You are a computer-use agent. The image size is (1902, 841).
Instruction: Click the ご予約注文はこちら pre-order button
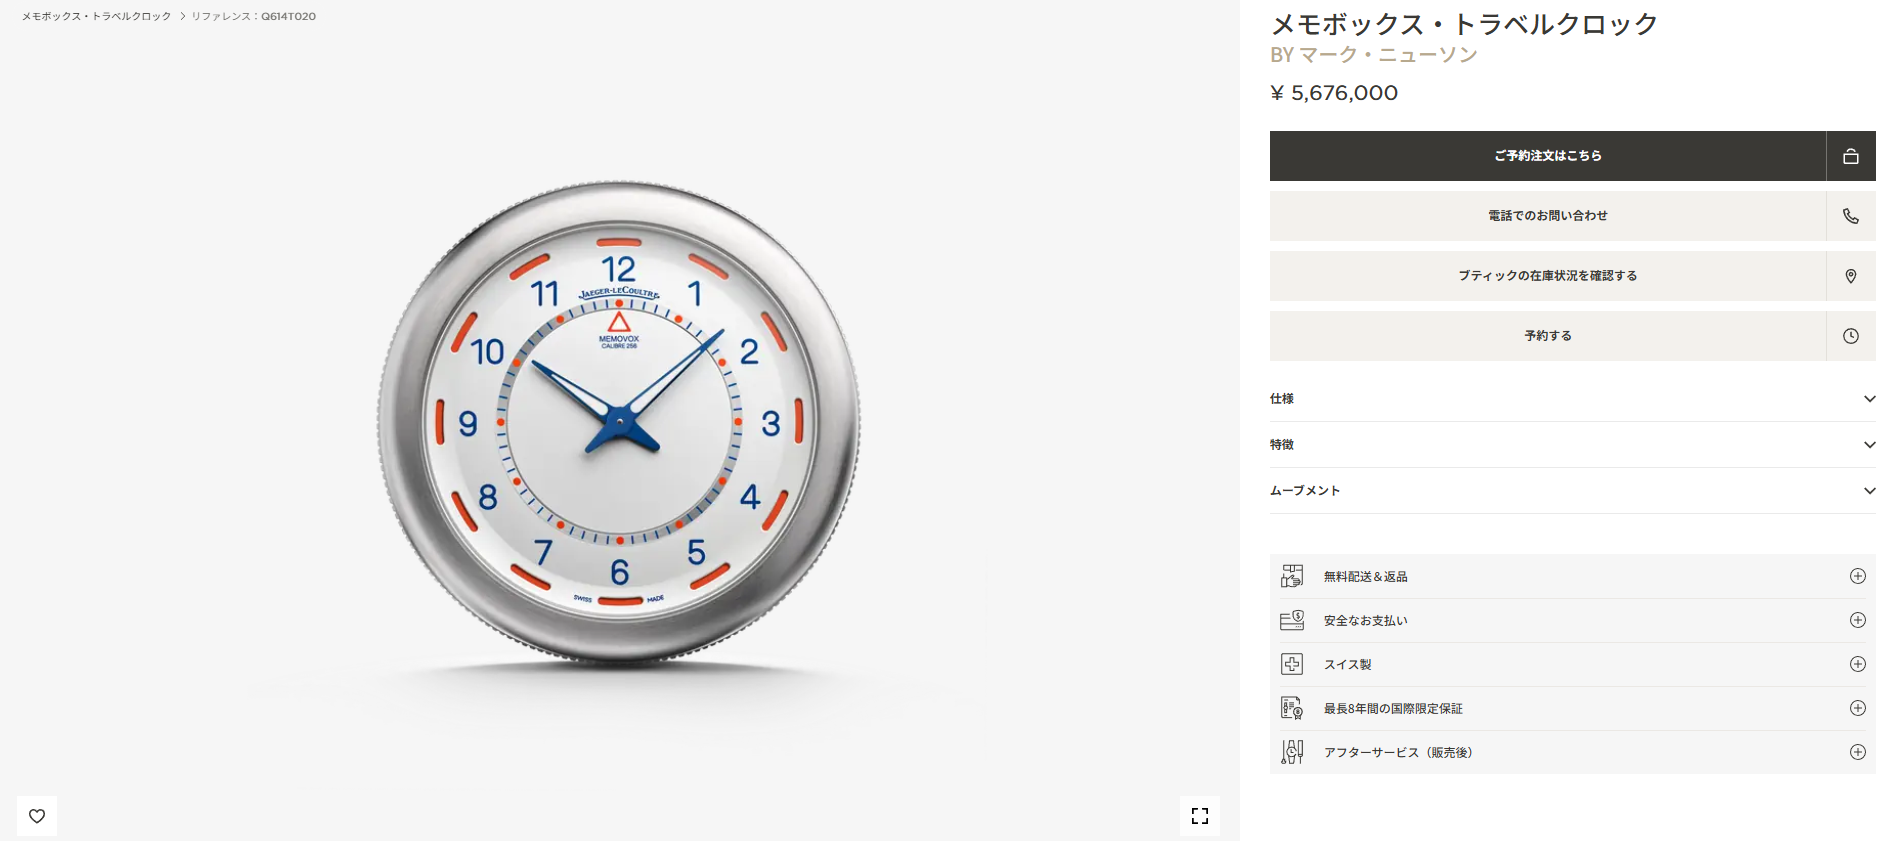point(1548,156)
